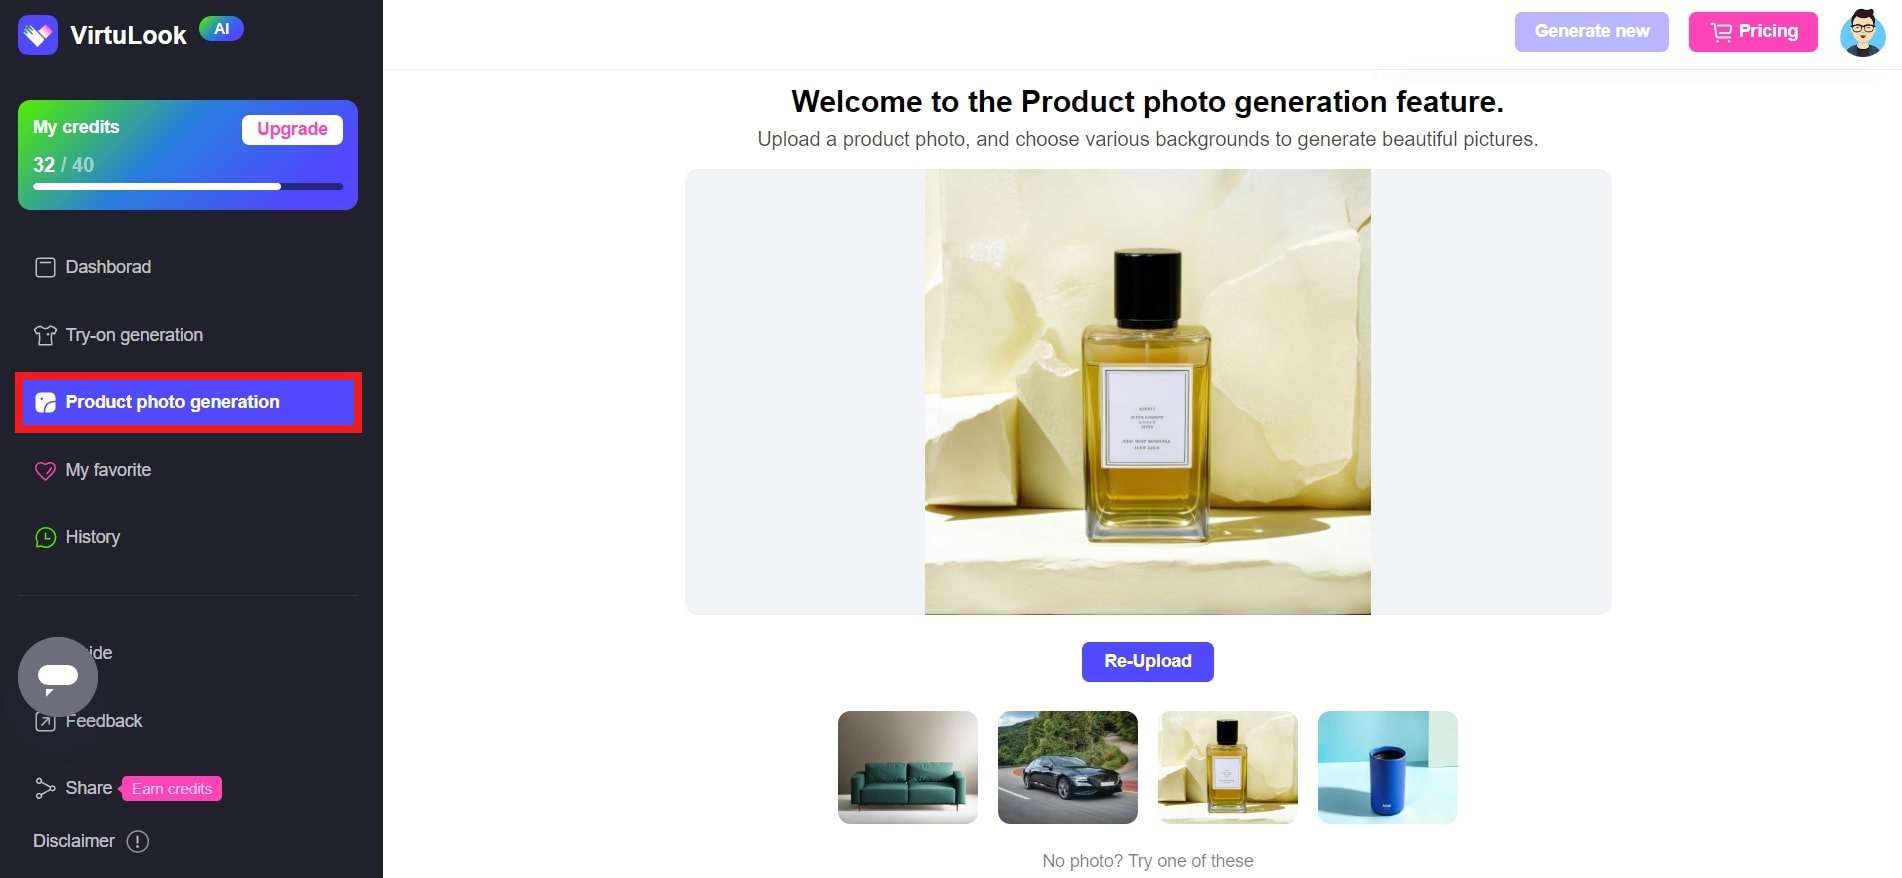Click the Share icon in sidebar
Viewport: 1902px width, 878px height.
click(x=45, y=788)
